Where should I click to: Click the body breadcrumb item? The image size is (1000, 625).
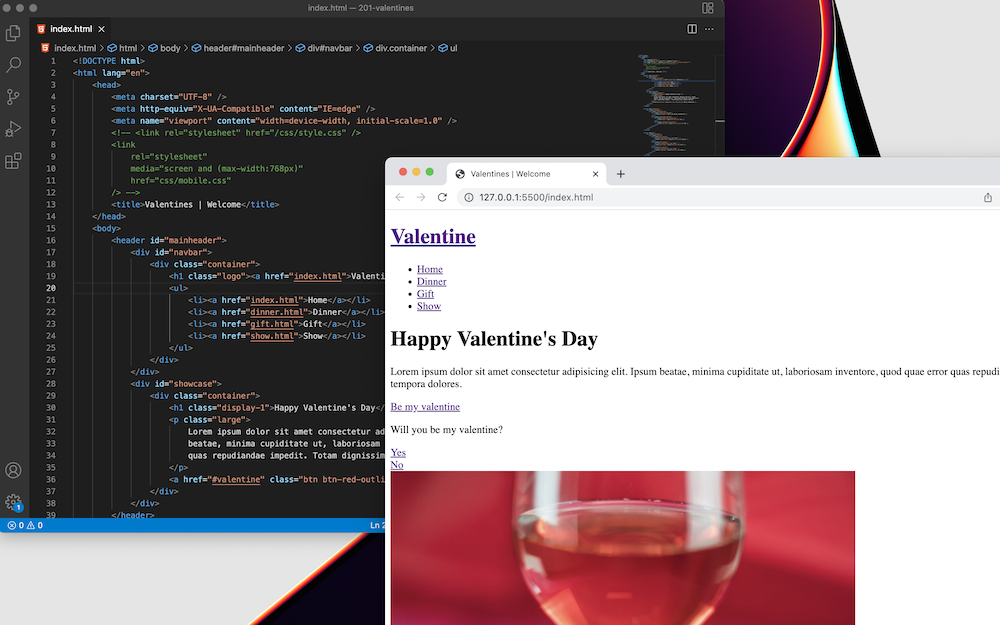(x=165, y=48)
